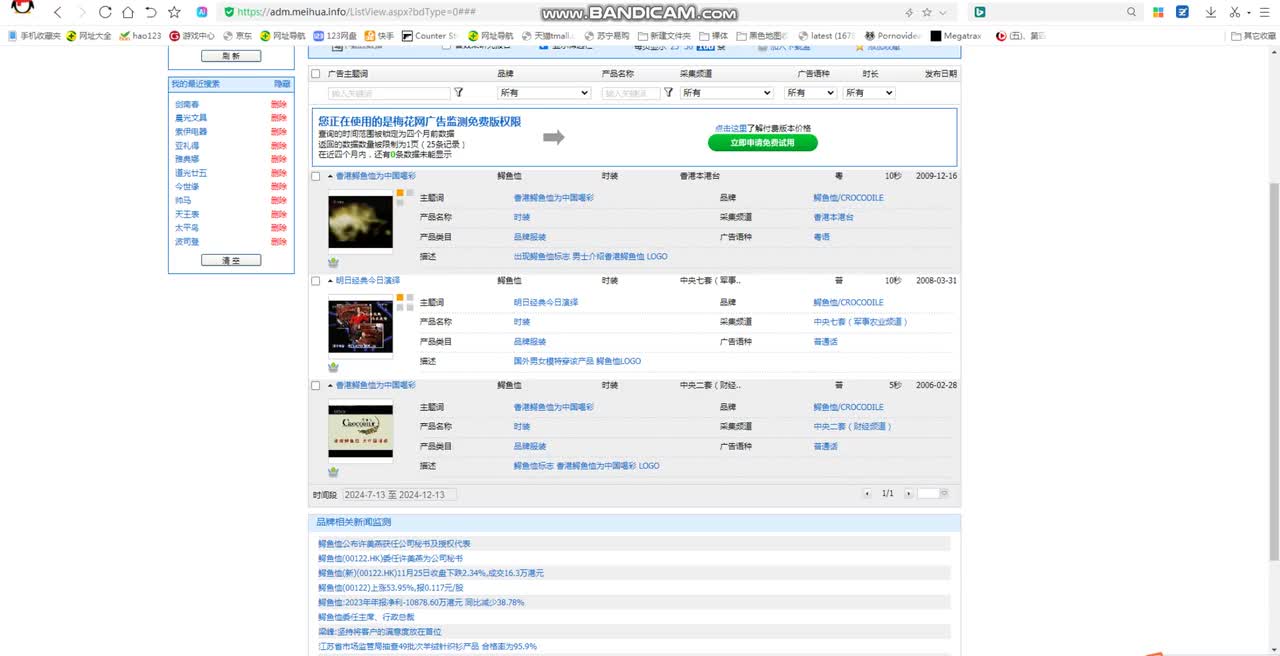Open the 黑色地图 bookmarks folder
This screenshot has height=656, width=1280.
[x=761, y=35]
